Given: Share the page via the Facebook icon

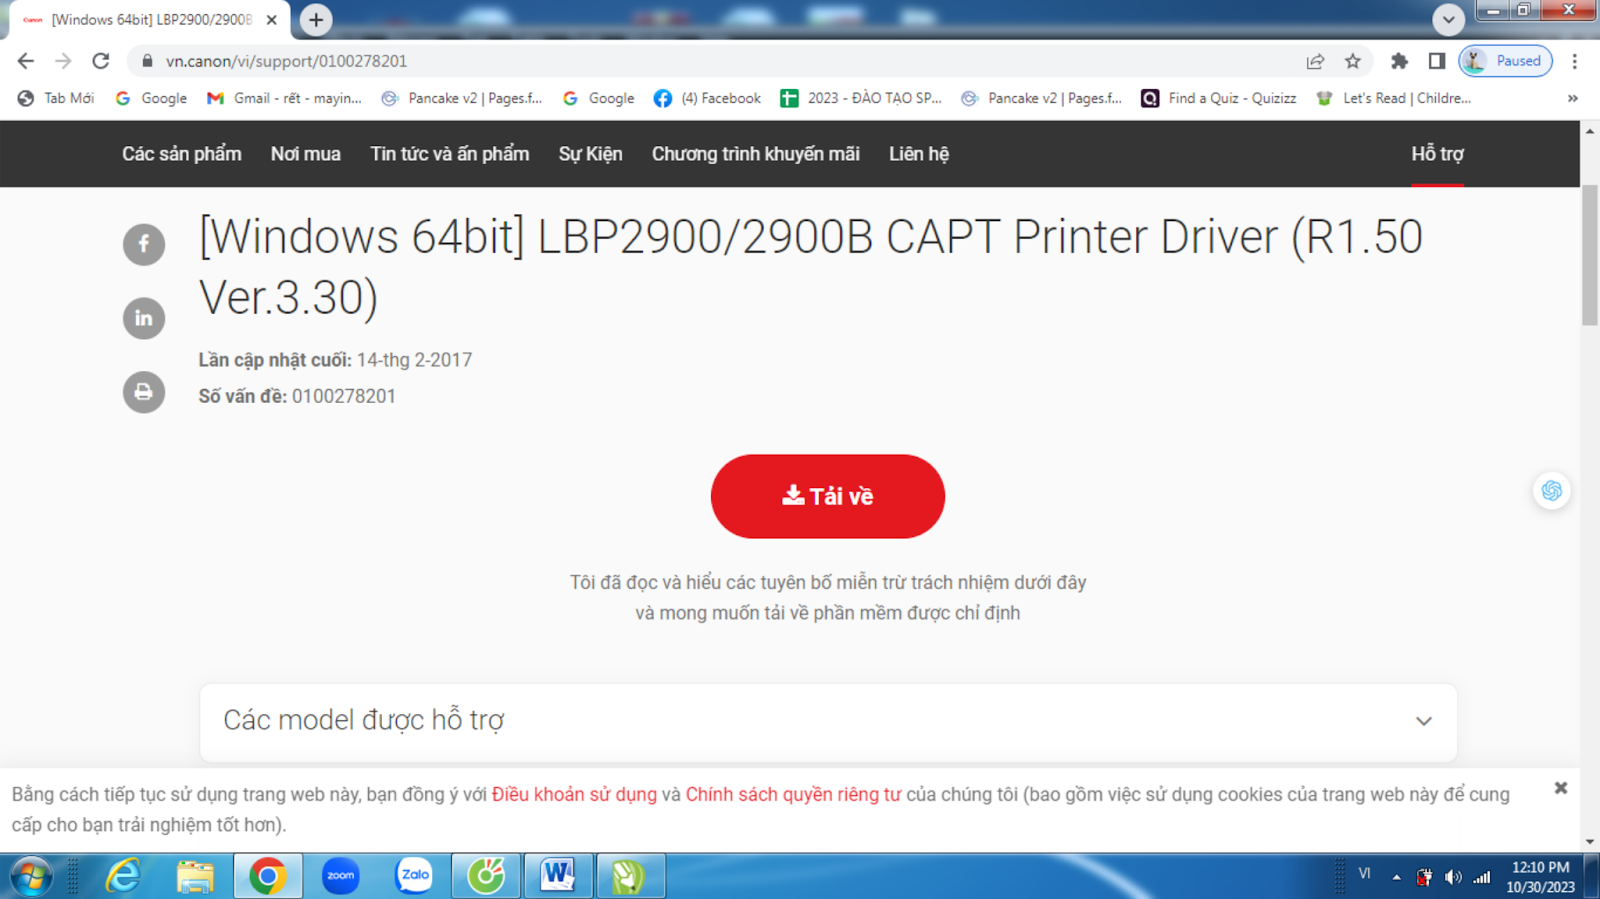Looking at the screenshot, I should 144,244.
